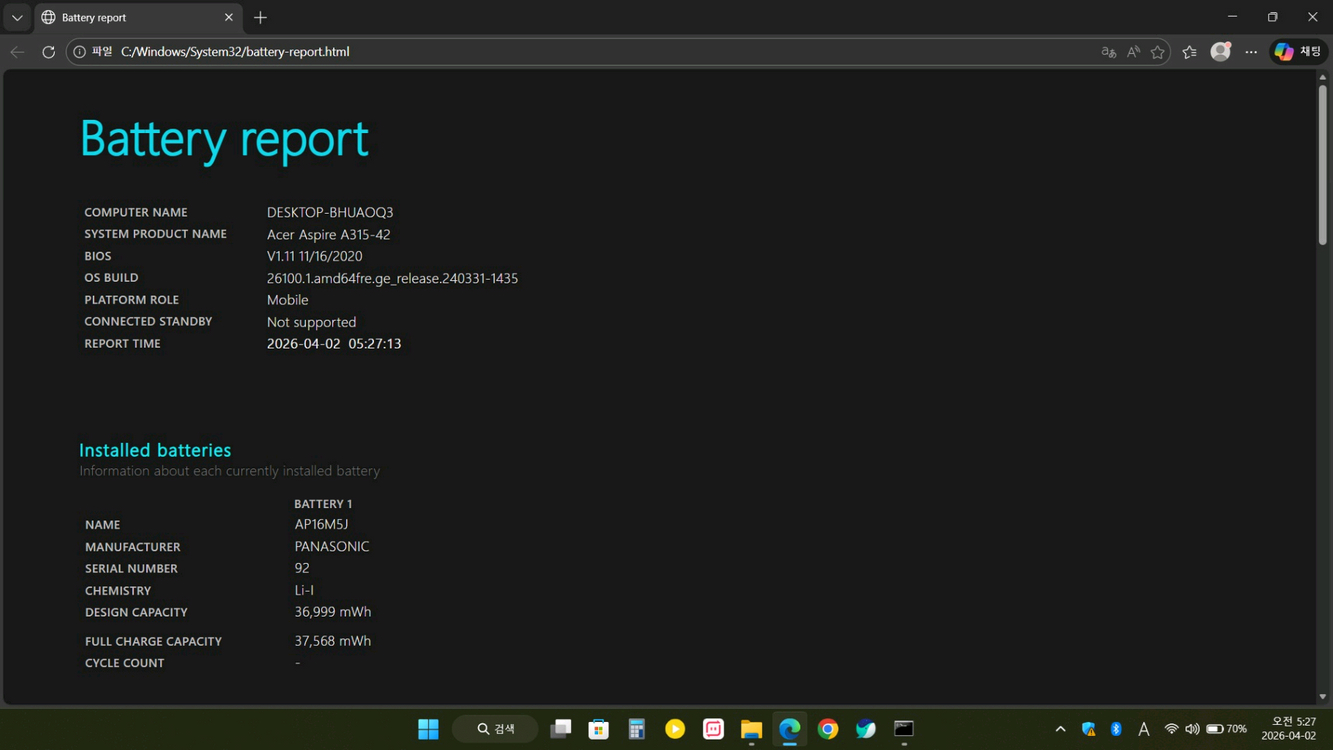Open the terminal from the taskbar

tap(903, 729)
